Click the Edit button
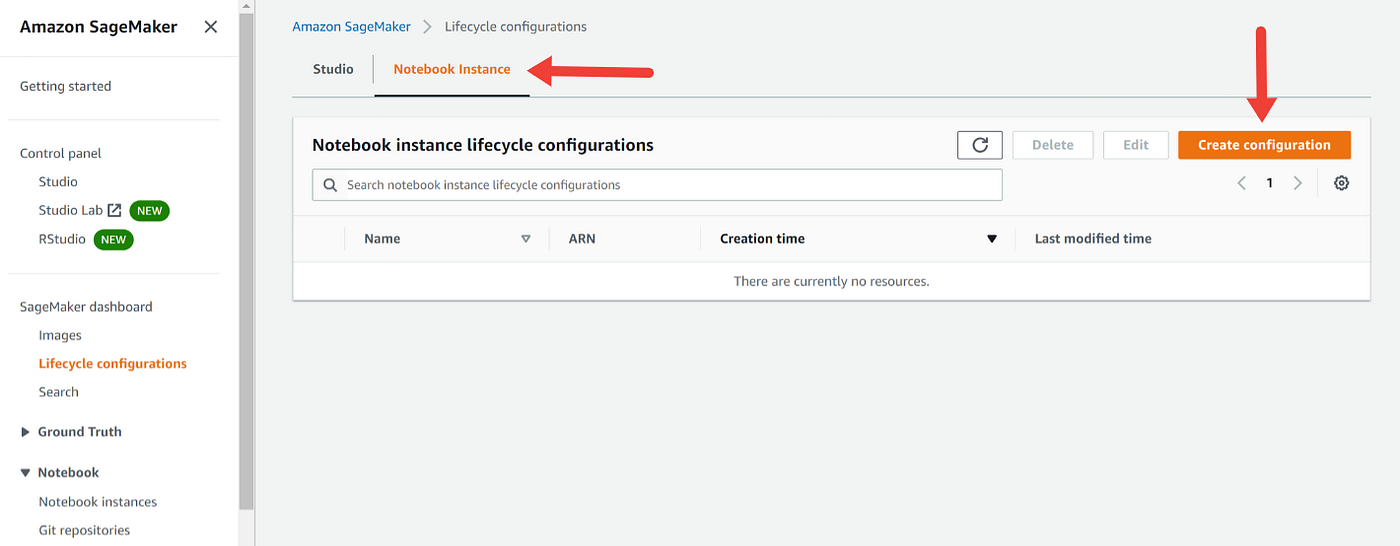1400x546 pixels. coord(1136,145)
